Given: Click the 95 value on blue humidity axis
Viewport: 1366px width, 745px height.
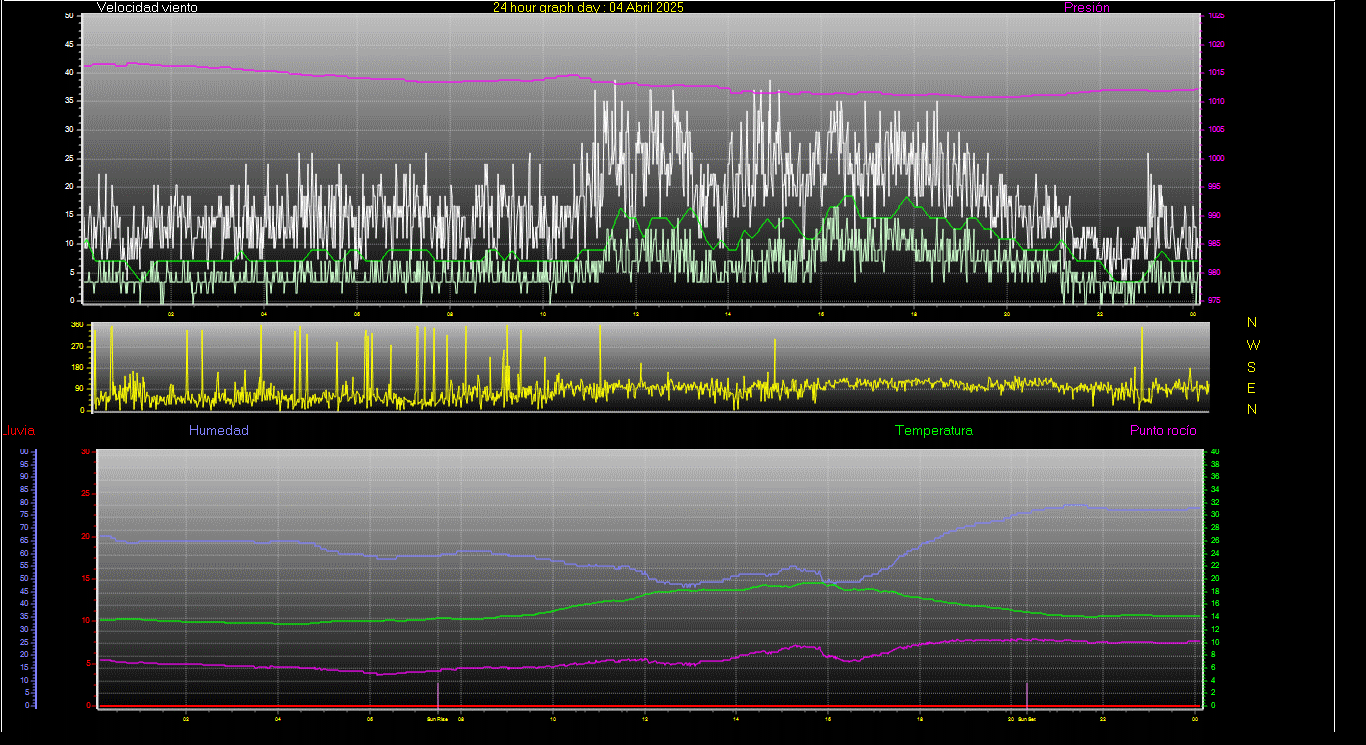Looking at the screenshot, I should (24, 464).
